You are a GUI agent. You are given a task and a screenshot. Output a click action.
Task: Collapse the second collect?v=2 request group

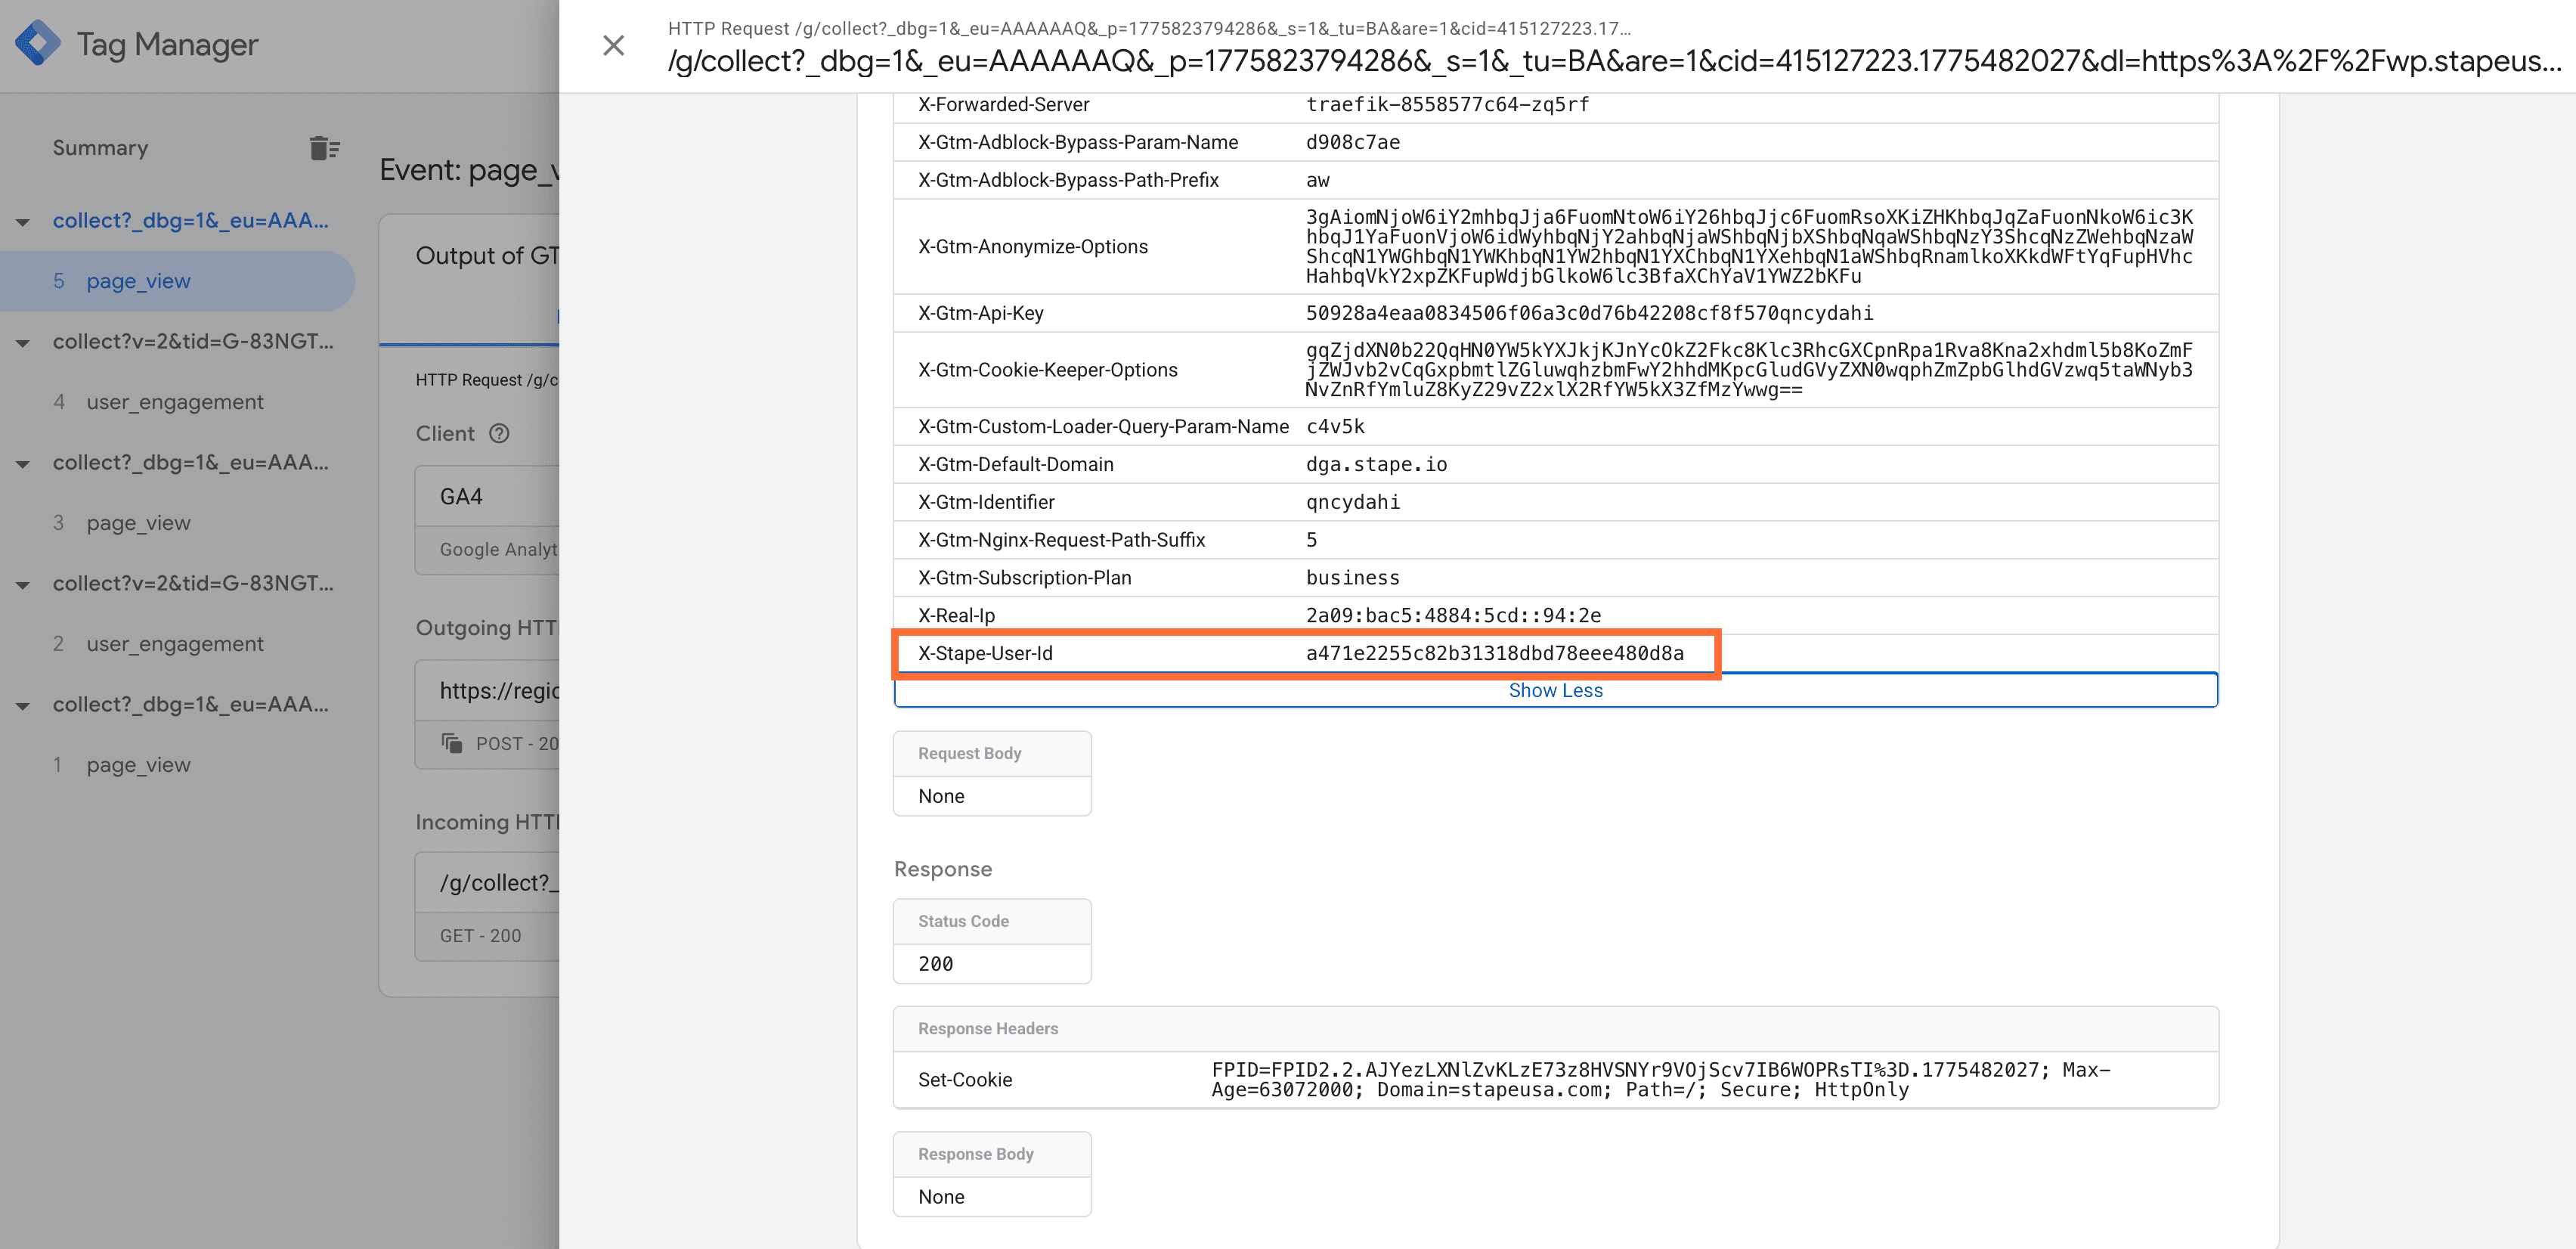(x=22, y=583)
